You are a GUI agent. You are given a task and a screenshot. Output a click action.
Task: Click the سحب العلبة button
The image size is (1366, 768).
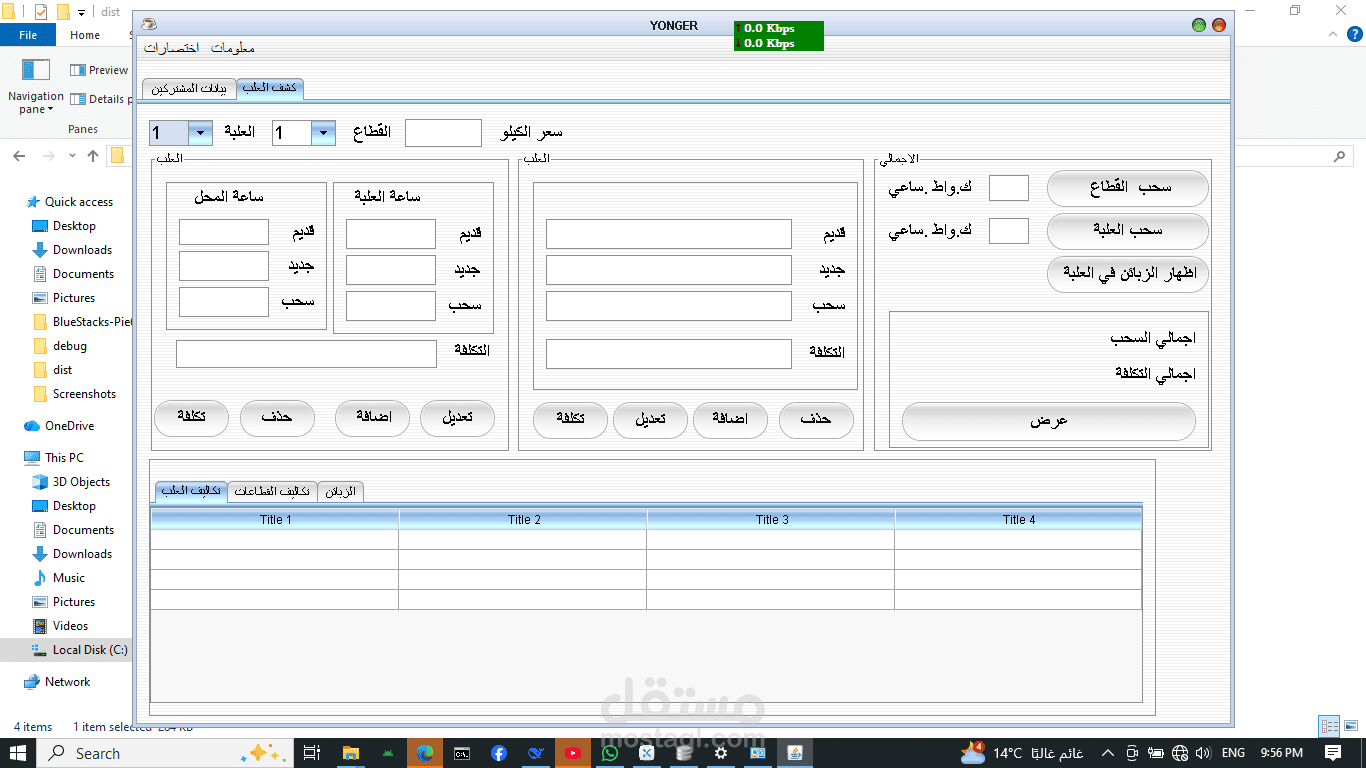point(1128,231)
